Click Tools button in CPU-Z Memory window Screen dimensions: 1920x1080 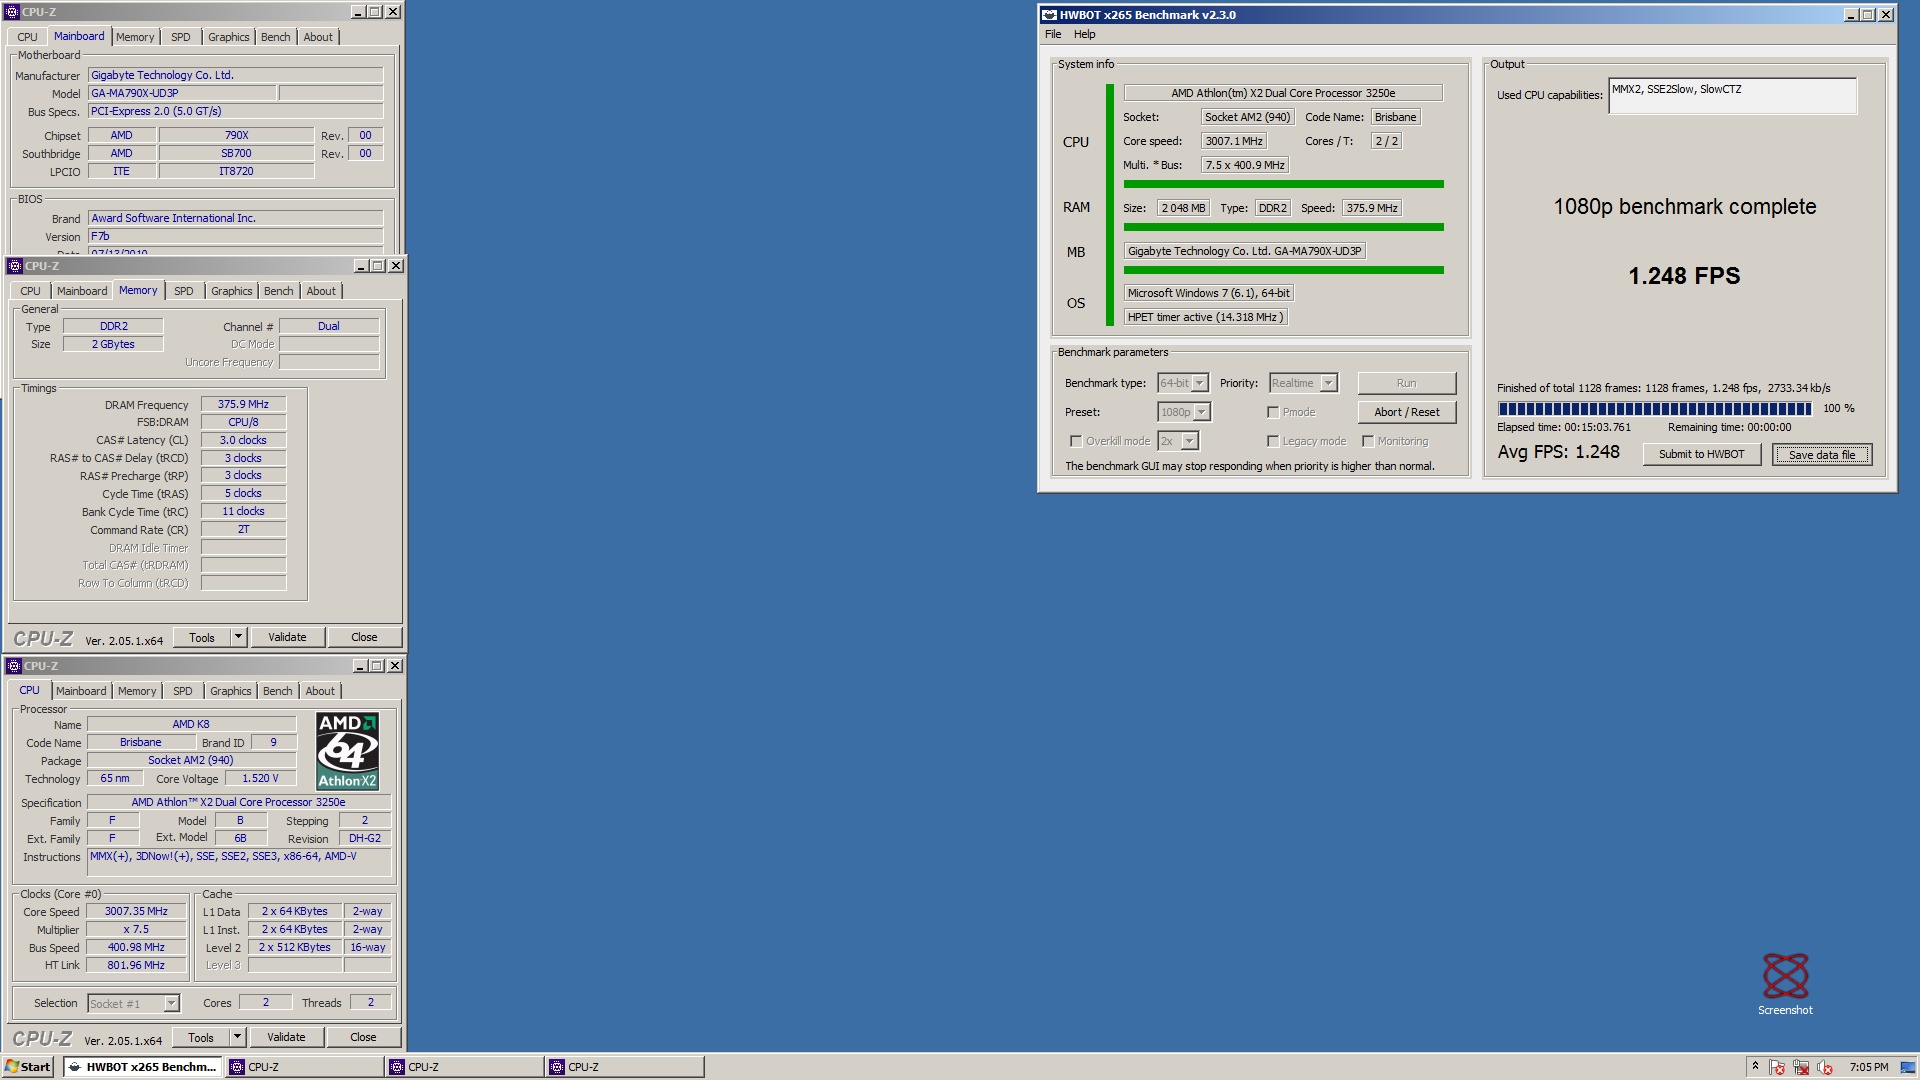tap(202, 637)
